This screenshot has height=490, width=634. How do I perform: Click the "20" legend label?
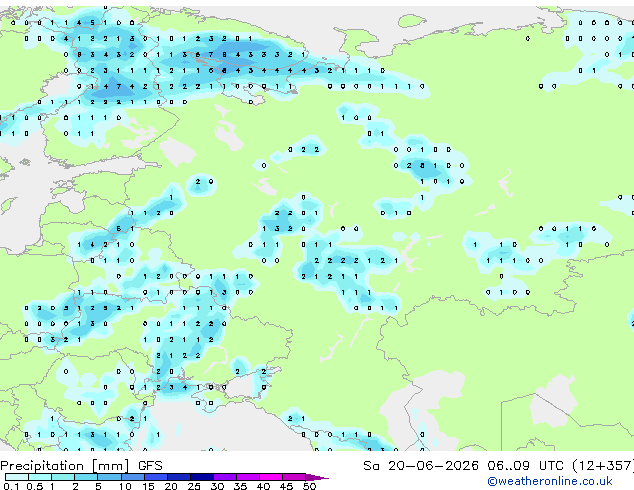(171, 486)
